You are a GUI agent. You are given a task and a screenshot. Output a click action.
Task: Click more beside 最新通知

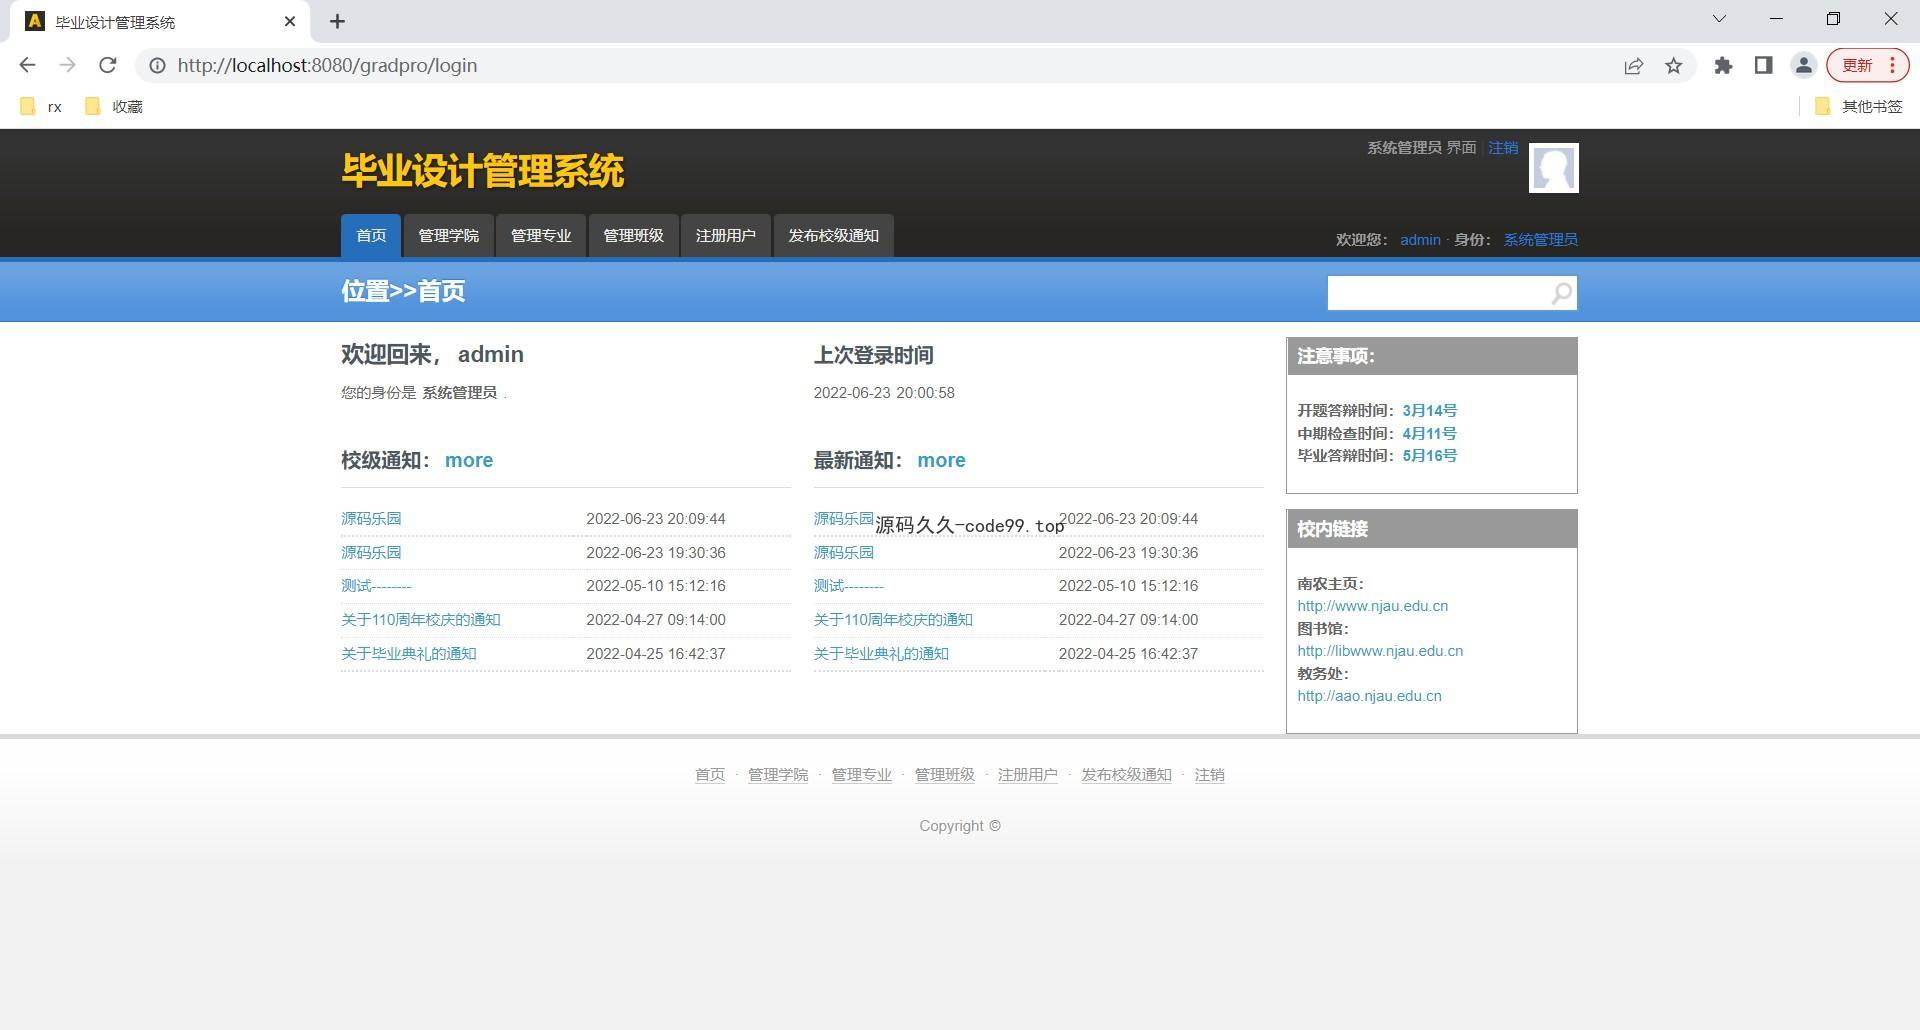[x=941, y=460]
